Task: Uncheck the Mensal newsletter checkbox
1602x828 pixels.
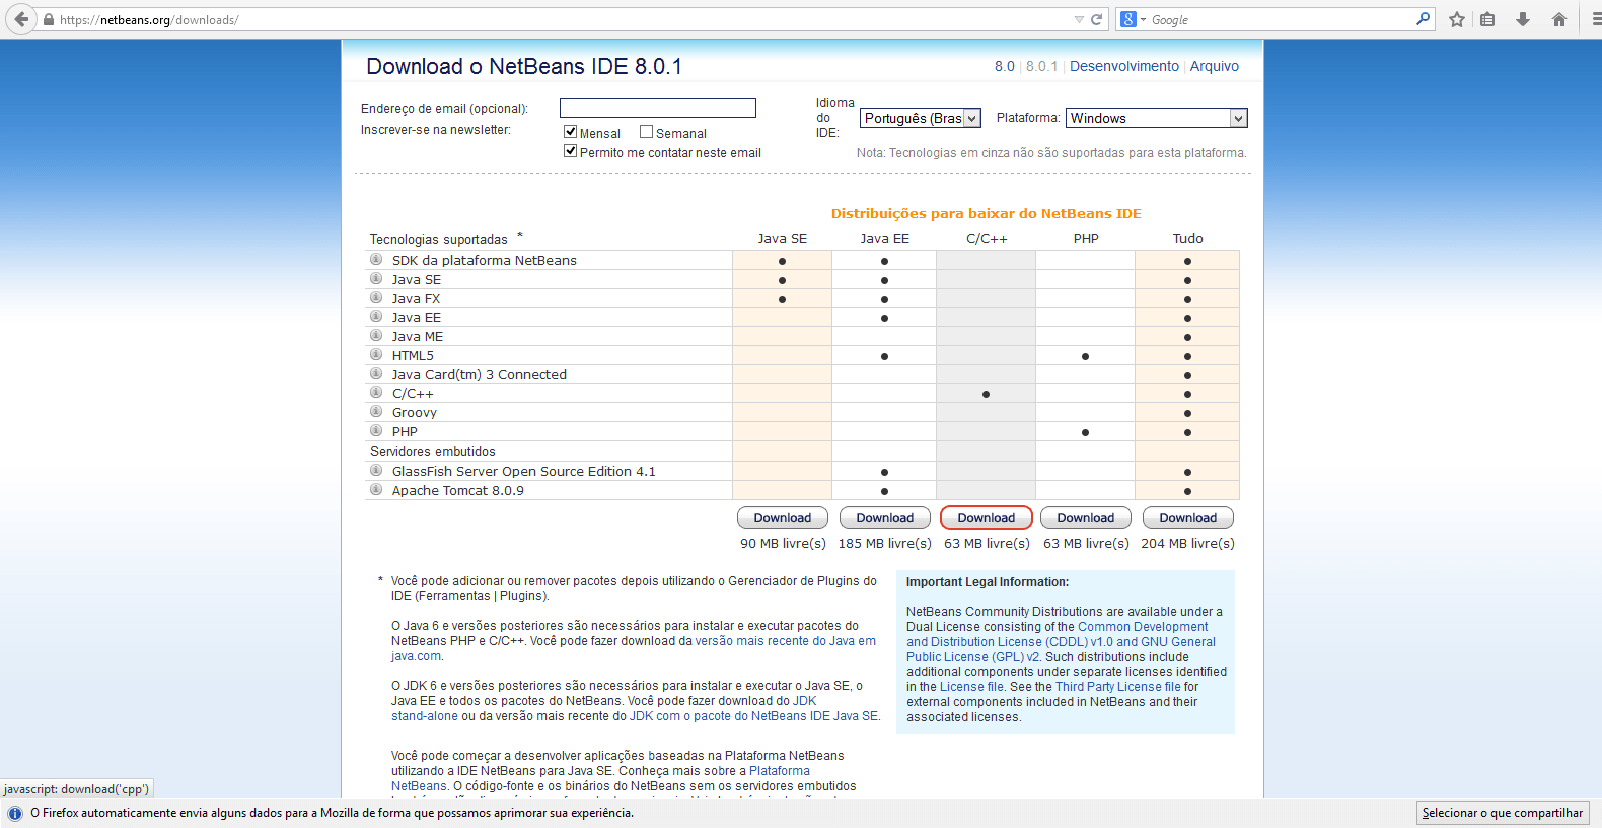Action: [x=570, y=132]
